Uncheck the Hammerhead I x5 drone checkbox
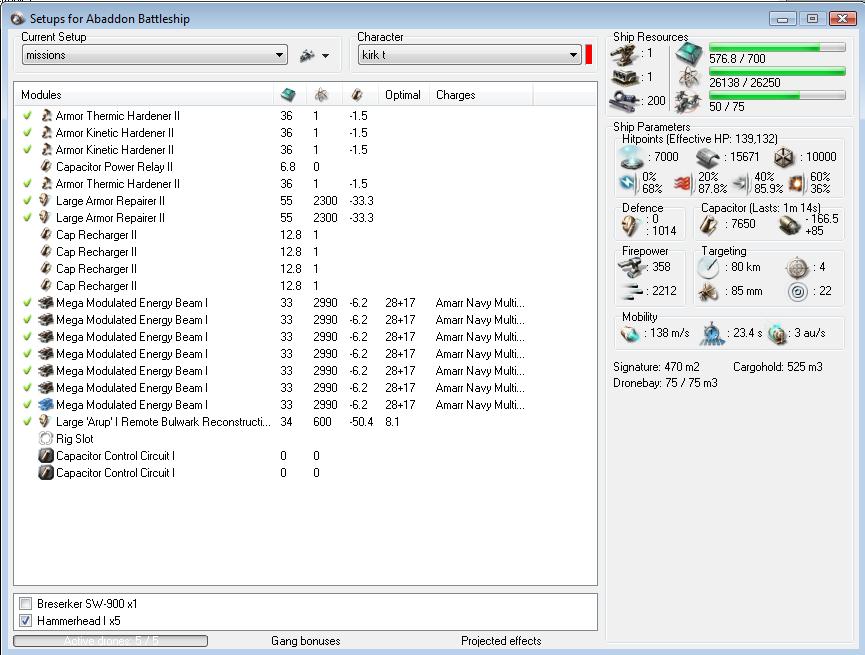This screenshot has width=865, height=655. pyautogui.click(x=25, y=620)
